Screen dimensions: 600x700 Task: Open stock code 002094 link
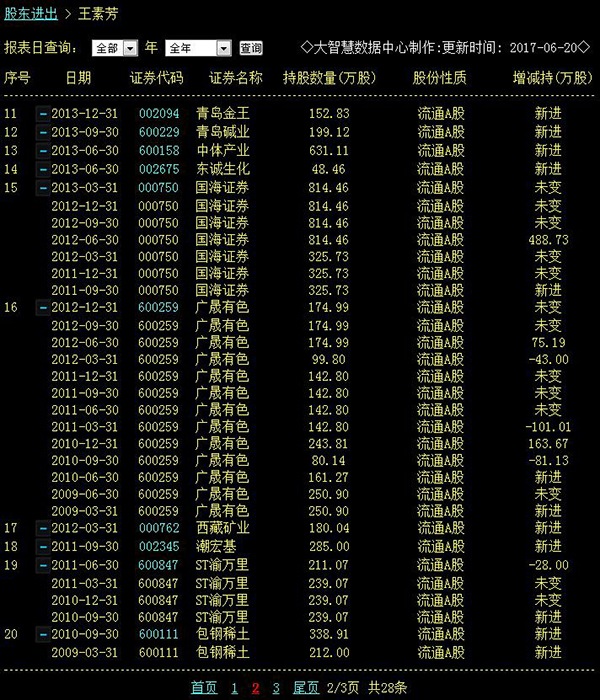pos(159,114)
